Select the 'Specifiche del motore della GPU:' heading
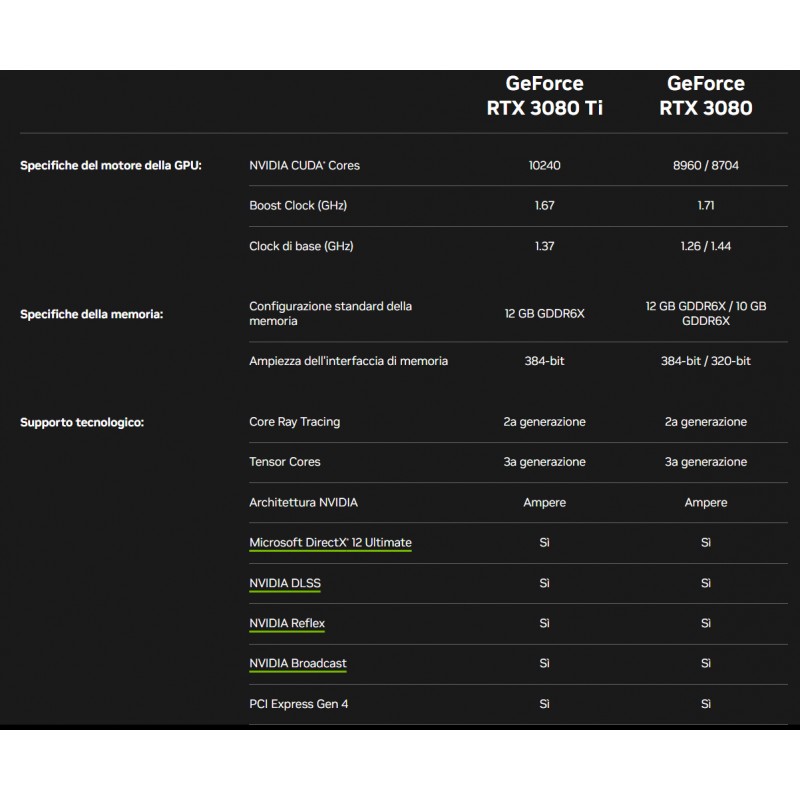Image resolution: width=800 pixels, height=800 pixels. tap(111, 165)
